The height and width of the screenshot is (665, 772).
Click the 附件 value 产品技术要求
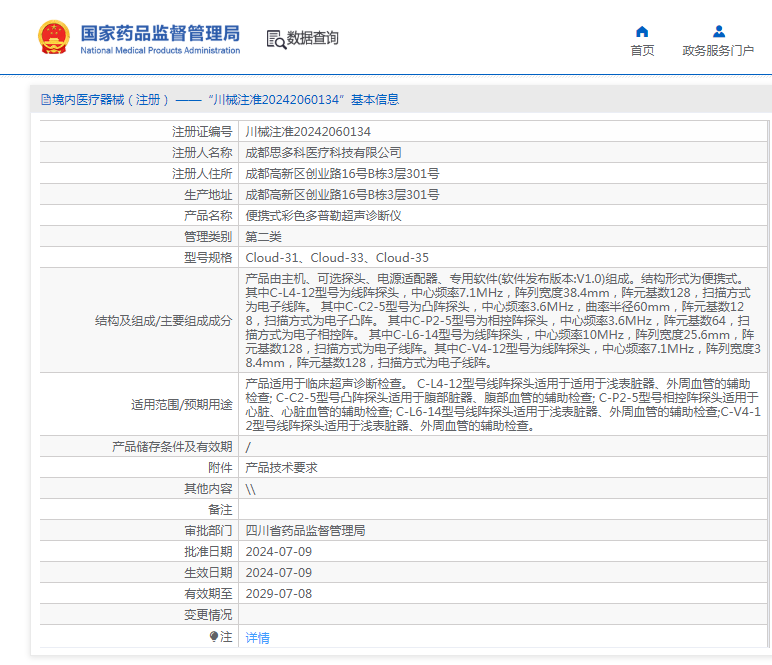coord(281,467)
